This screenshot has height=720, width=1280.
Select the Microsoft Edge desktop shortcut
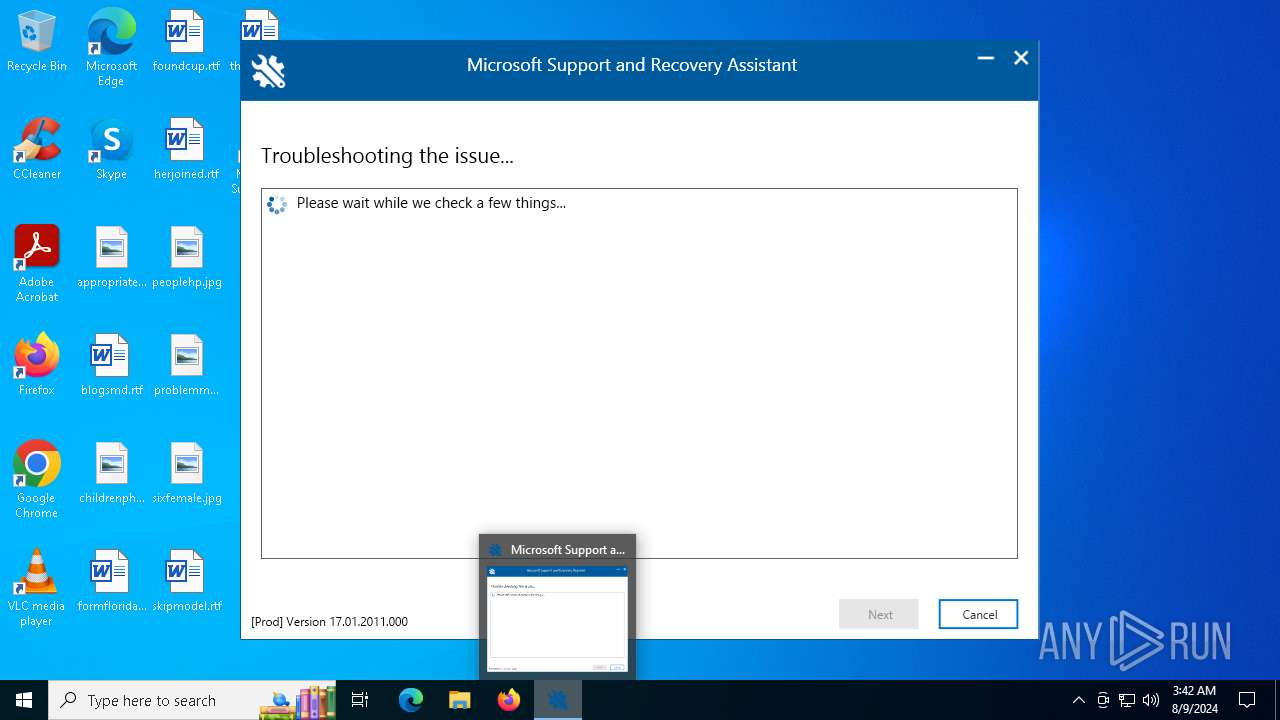(x=111, y=48)
